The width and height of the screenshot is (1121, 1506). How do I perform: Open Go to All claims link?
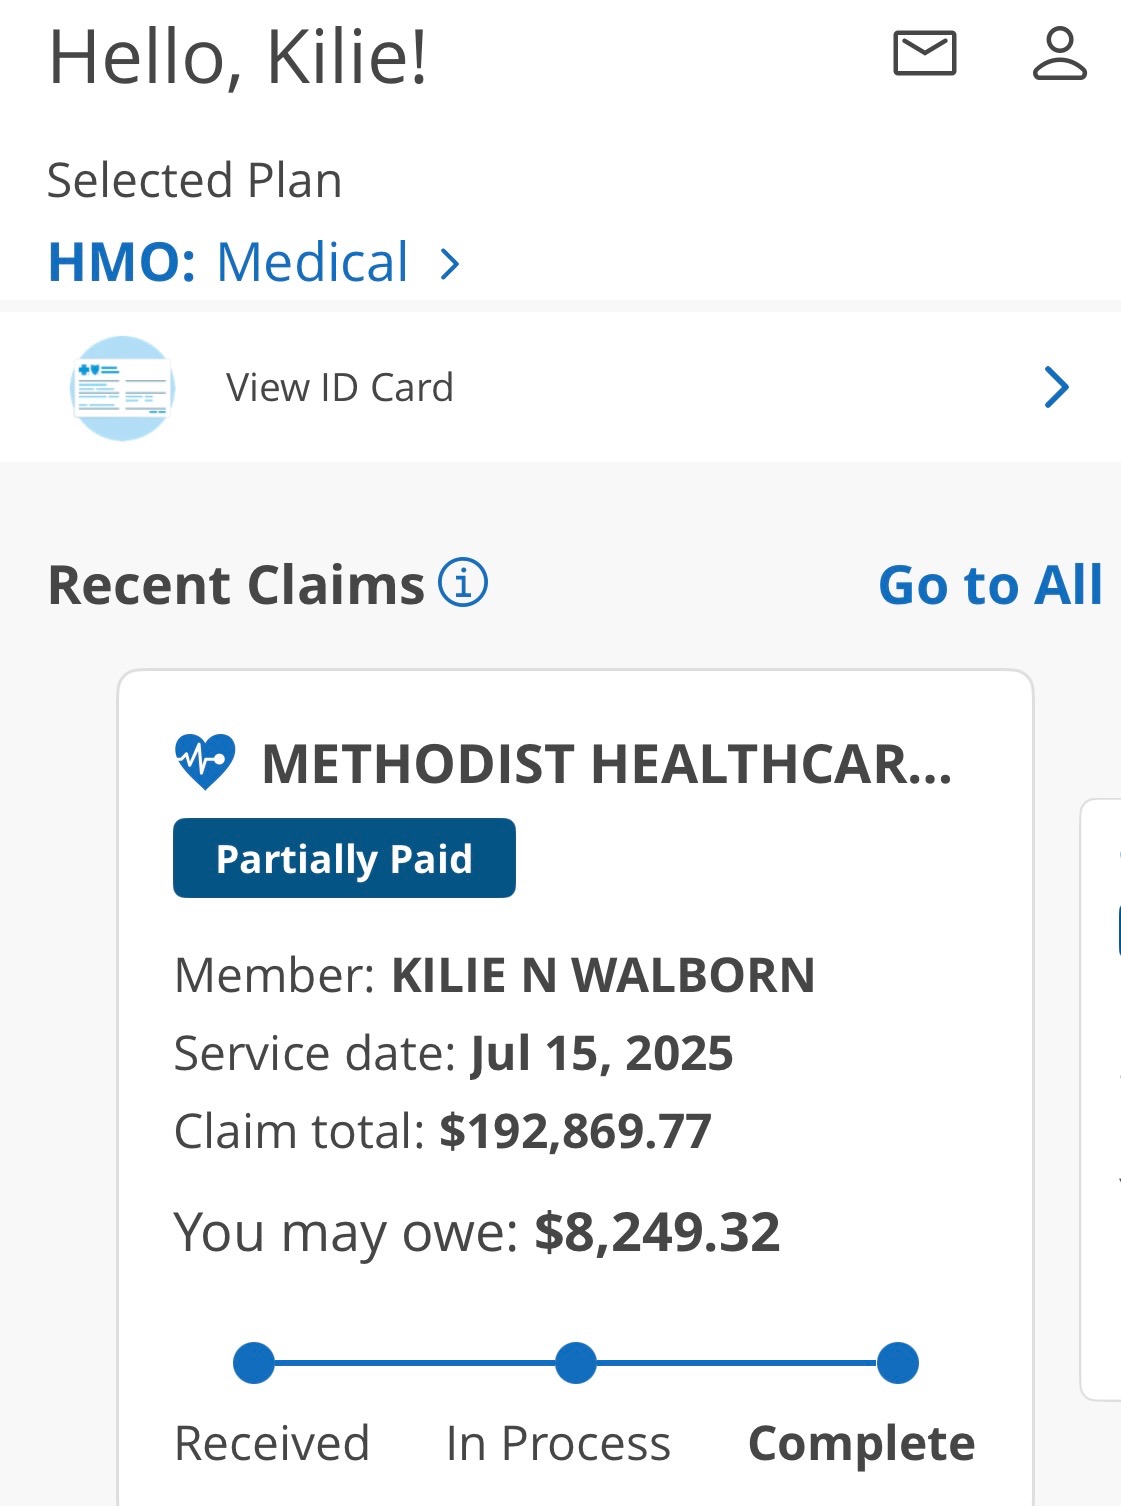click(x=990, y=585)
